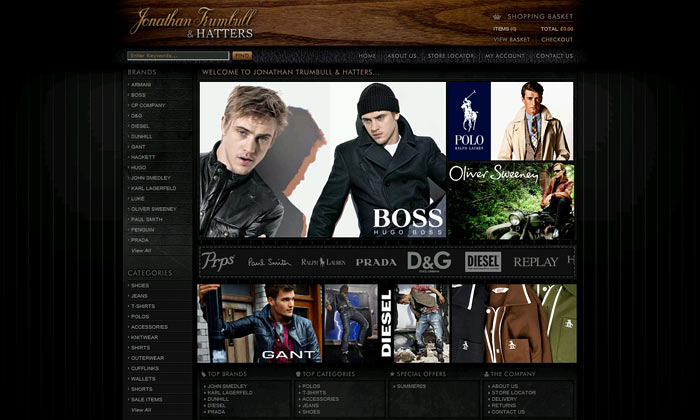The height and width of the screenshot is (420, 700).
Task: Select Boss in the Brands sidebar
Action: (x=138, y=95)
